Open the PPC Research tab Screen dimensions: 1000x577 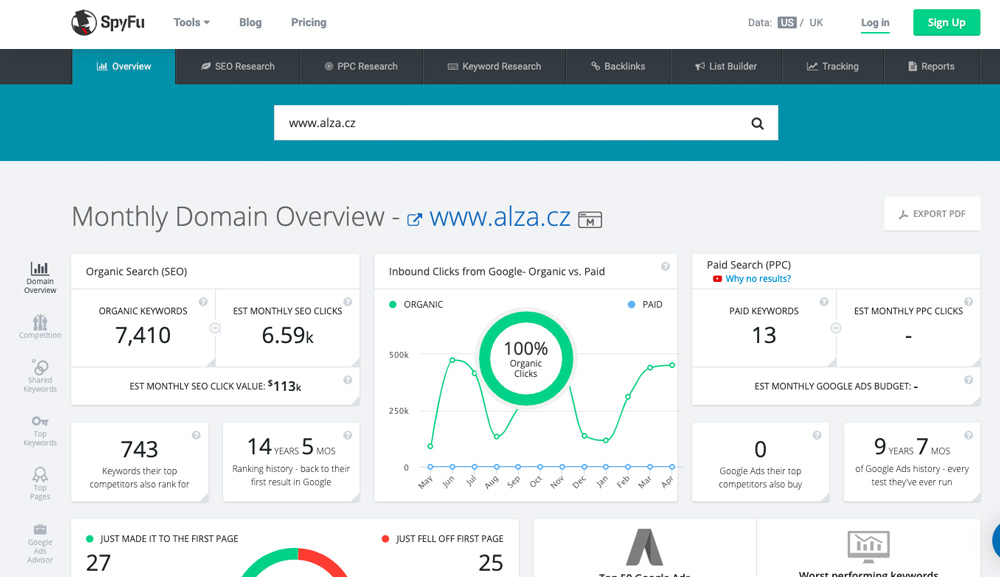(x=361, y=66)
